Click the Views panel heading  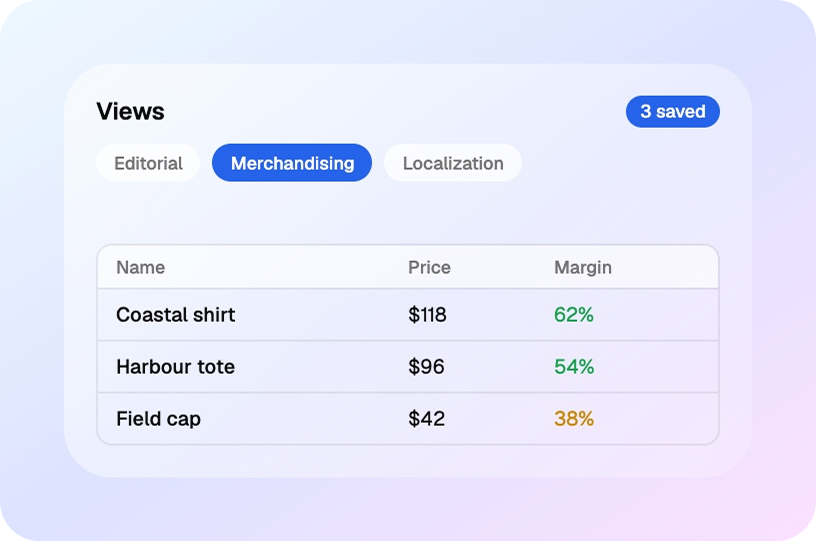pos(130,111)
